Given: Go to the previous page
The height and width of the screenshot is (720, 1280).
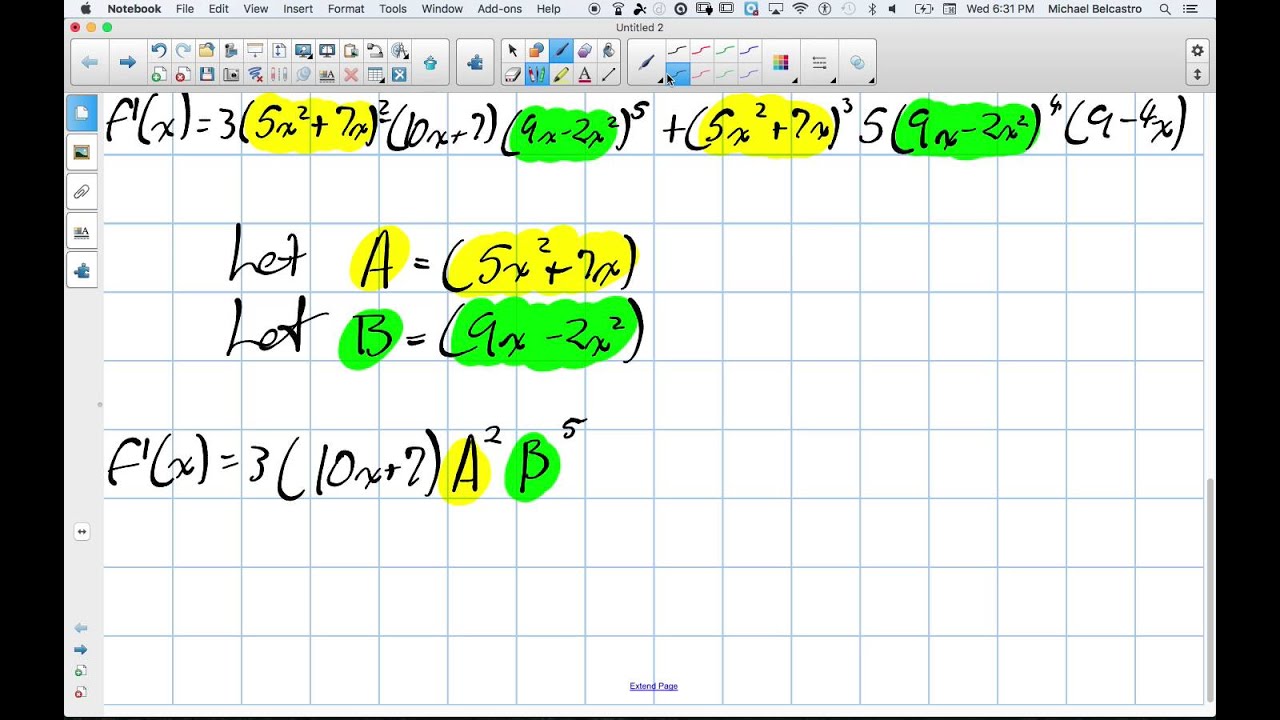Looking at the screenshot, I should 89,62.
